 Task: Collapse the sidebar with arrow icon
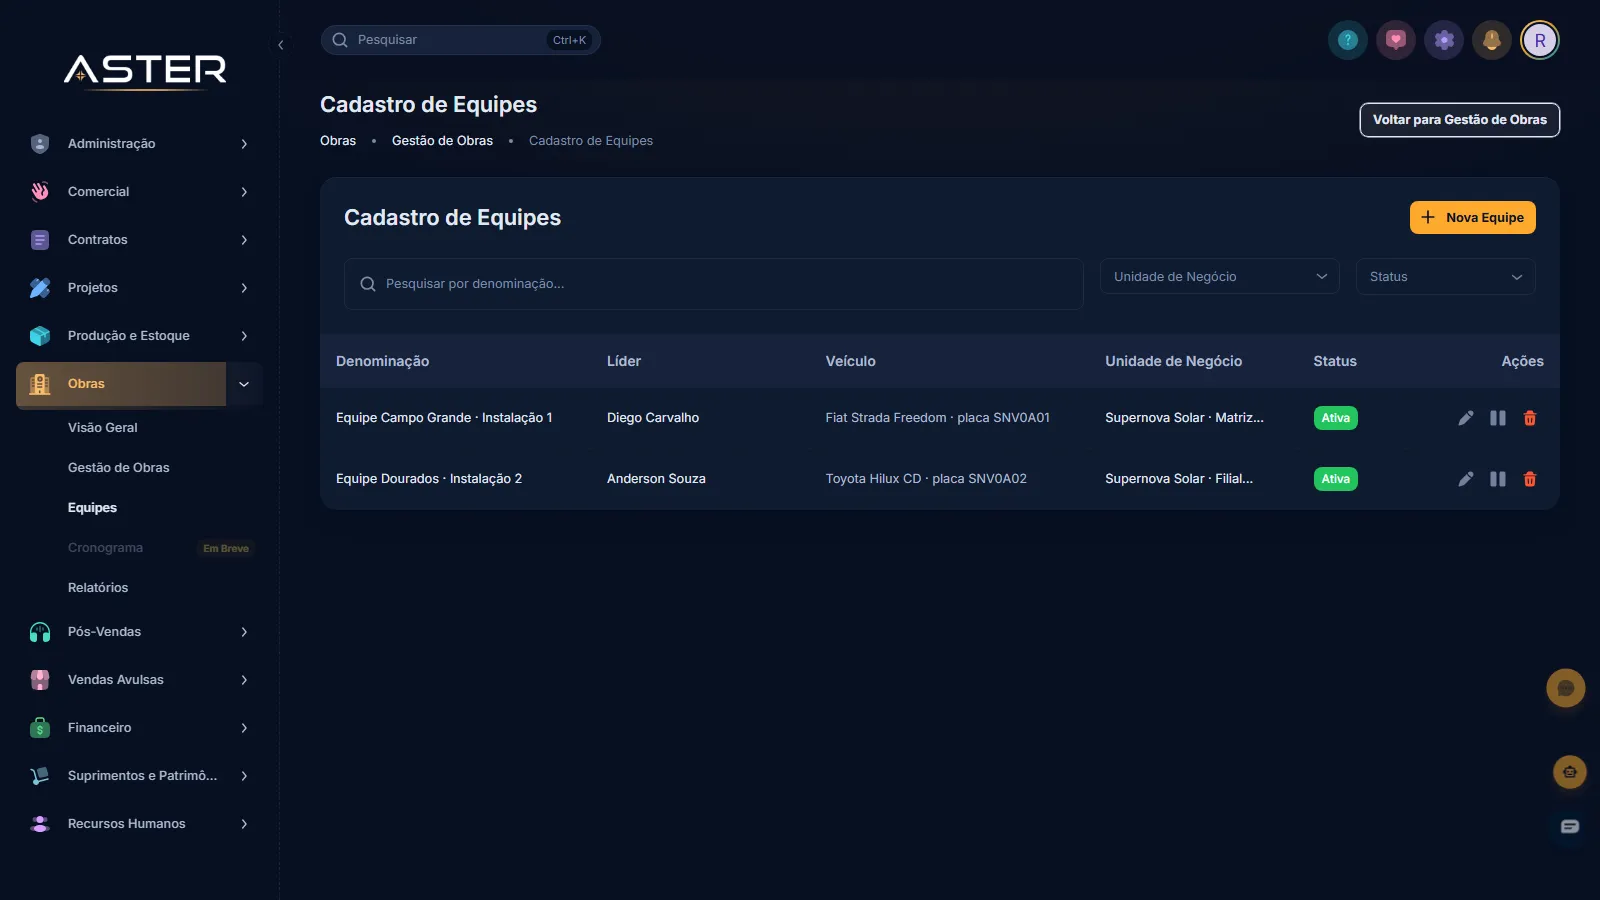(x=281, y=45)
